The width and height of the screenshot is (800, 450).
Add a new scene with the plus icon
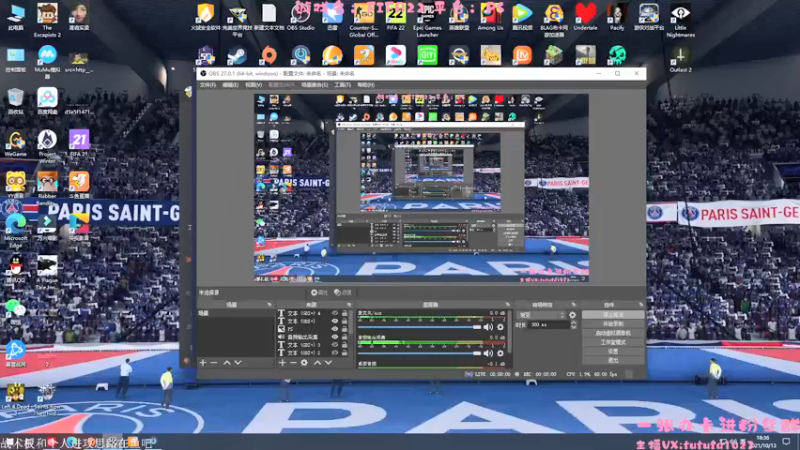click(x=203, y=363)
